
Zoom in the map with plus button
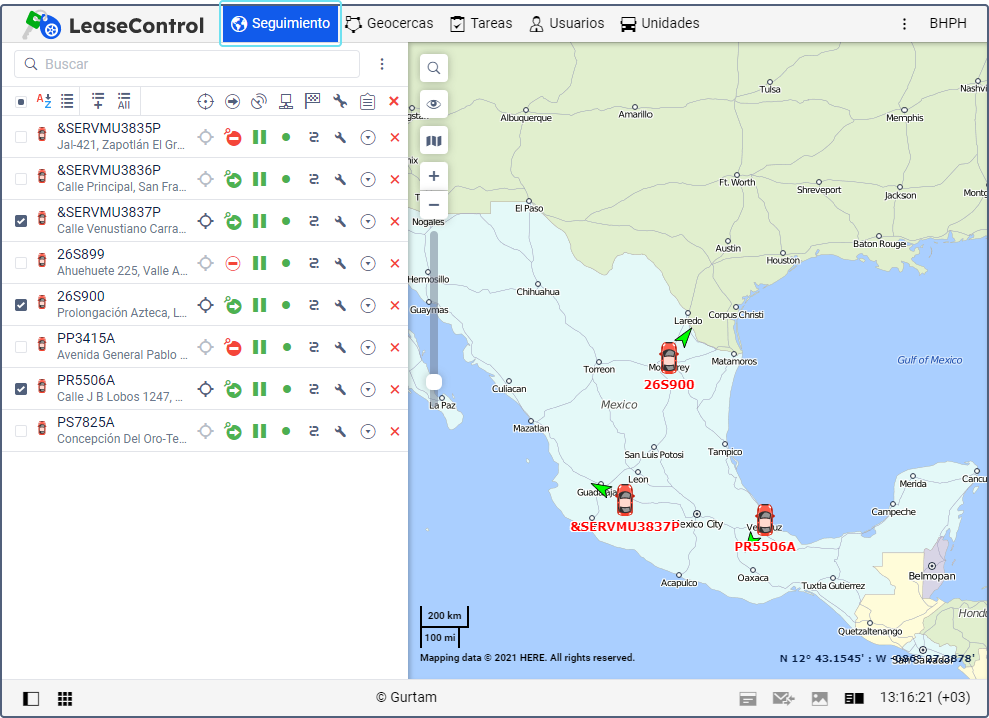point(434,176)
